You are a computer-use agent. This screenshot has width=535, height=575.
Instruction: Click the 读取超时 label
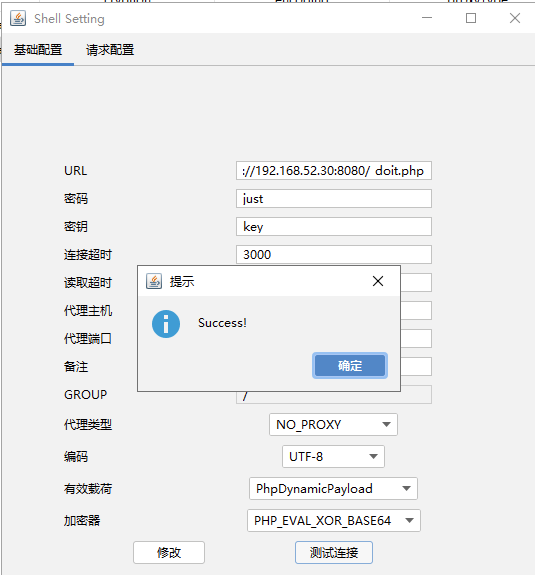pos(88,282)
